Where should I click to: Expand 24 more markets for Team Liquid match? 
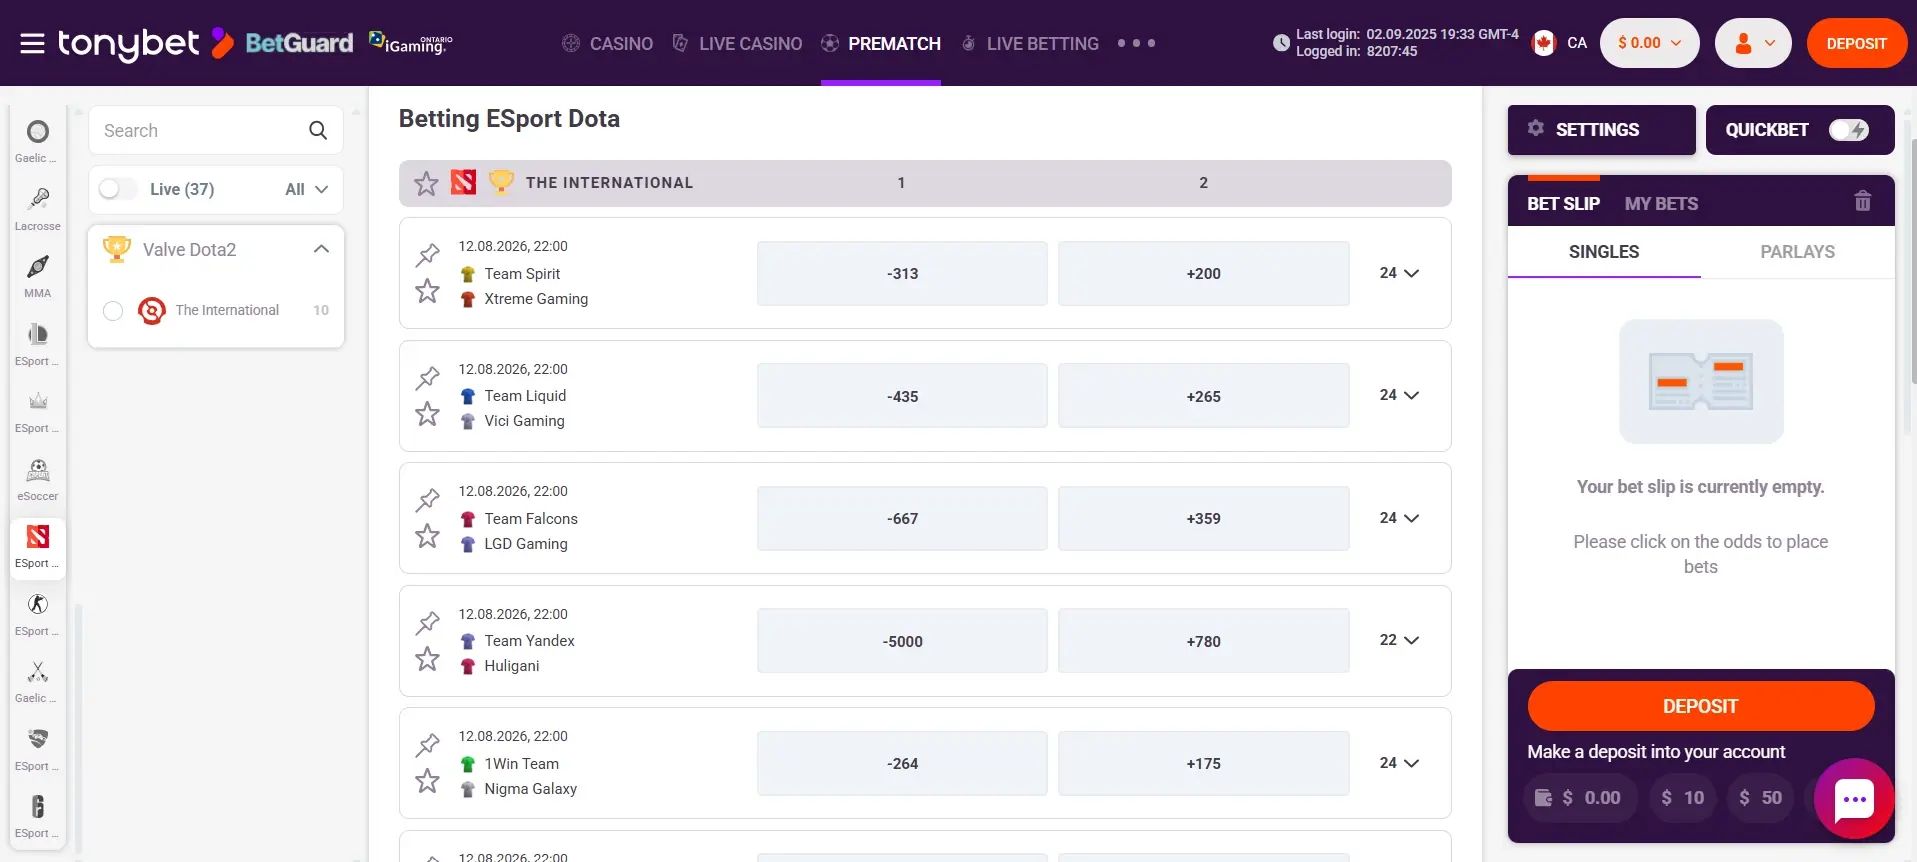(1399, 395)
